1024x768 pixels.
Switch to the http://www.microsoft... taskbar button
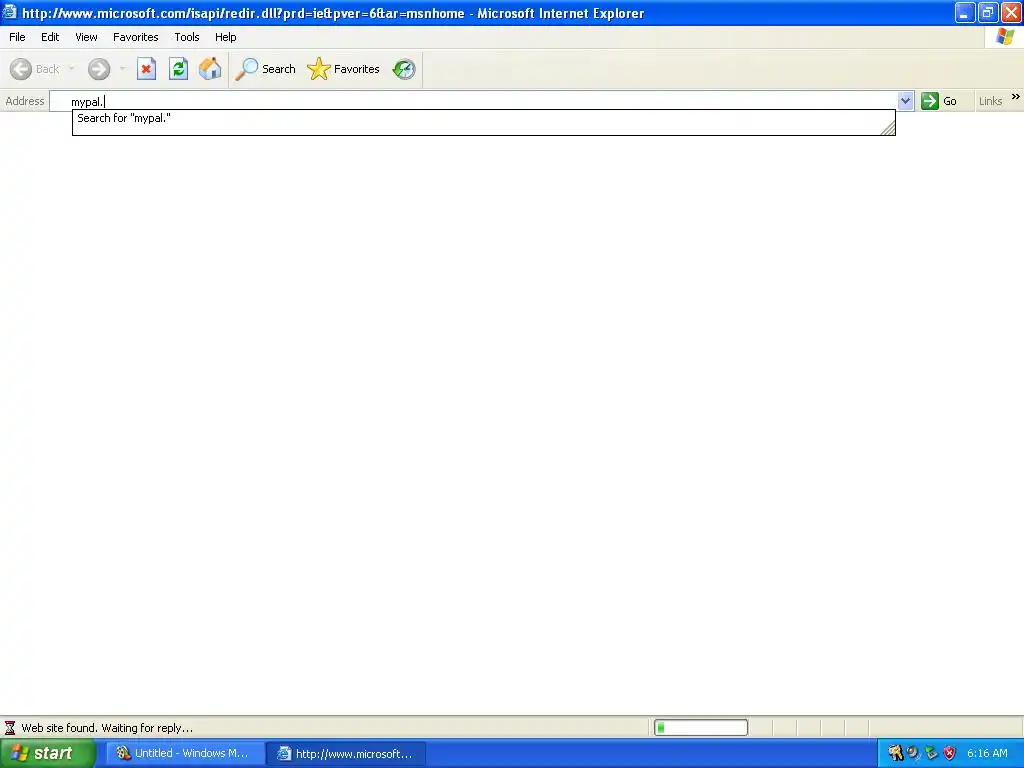pos(348,754)
